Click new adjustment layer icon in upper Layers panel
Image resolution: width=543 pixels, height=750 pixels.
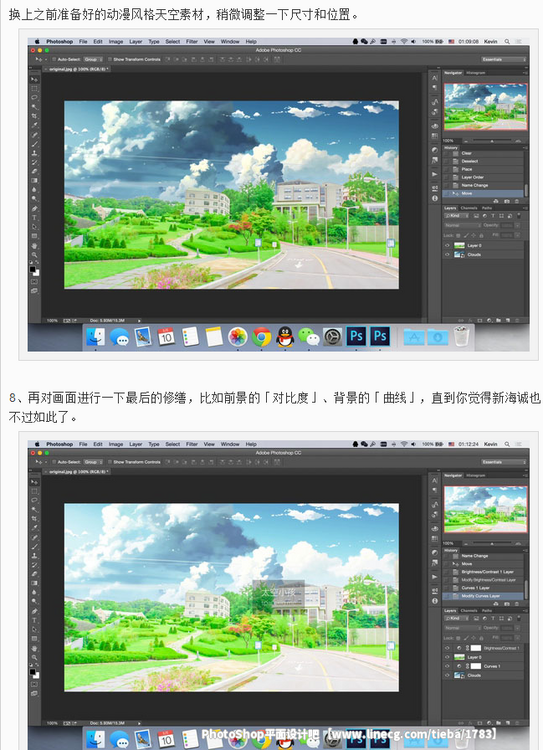[x=489, y=320]
